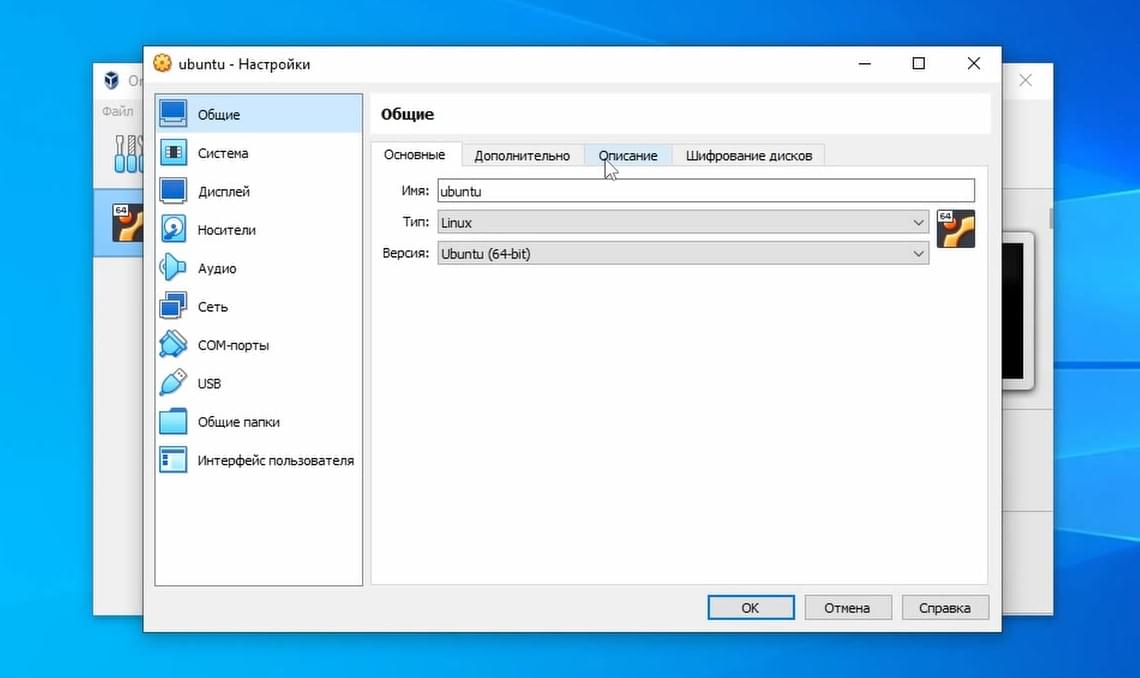Switch to the Шифрование дисков tab
Image resolution: width=1140 pixels, height=678 pixels.
pos(749,156)
